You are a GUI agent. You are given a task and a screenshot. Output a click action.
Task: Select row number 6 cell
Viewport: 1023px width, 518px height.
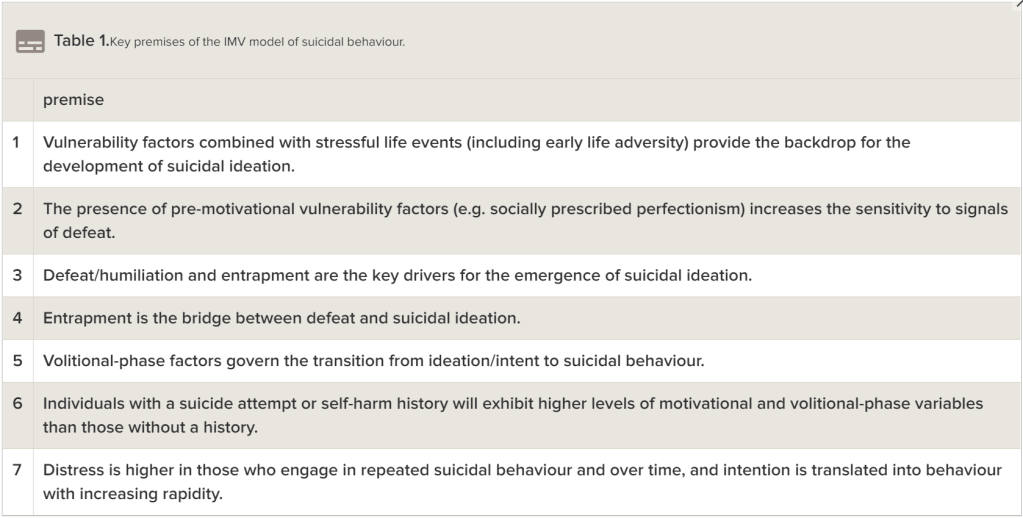[x=17, y=404]
